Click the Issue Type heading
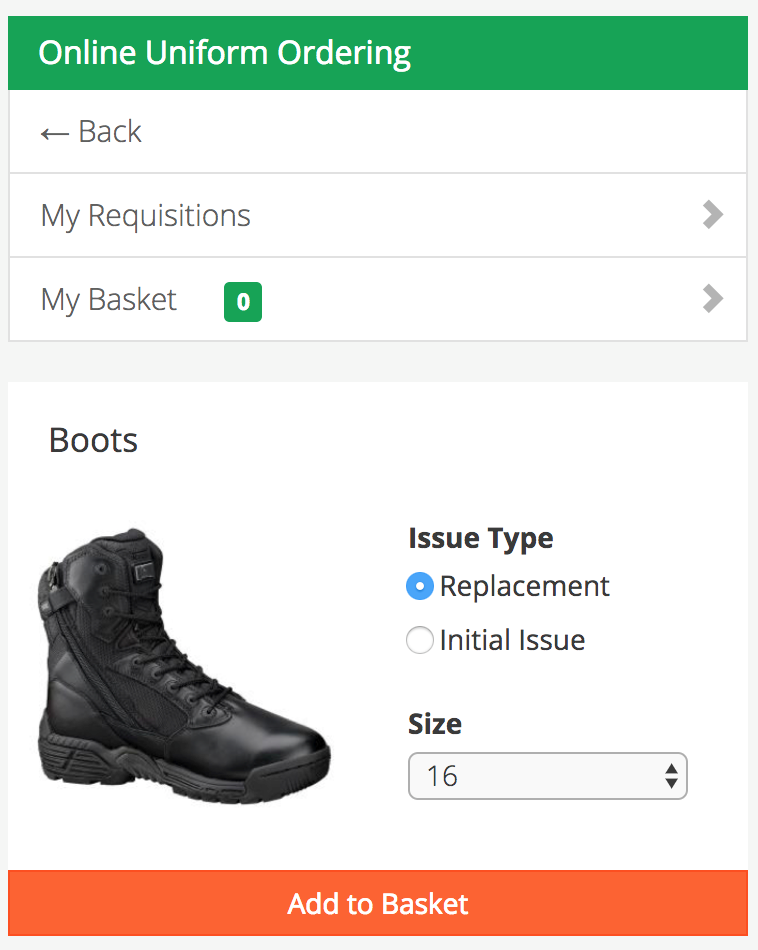 [481, 539]
